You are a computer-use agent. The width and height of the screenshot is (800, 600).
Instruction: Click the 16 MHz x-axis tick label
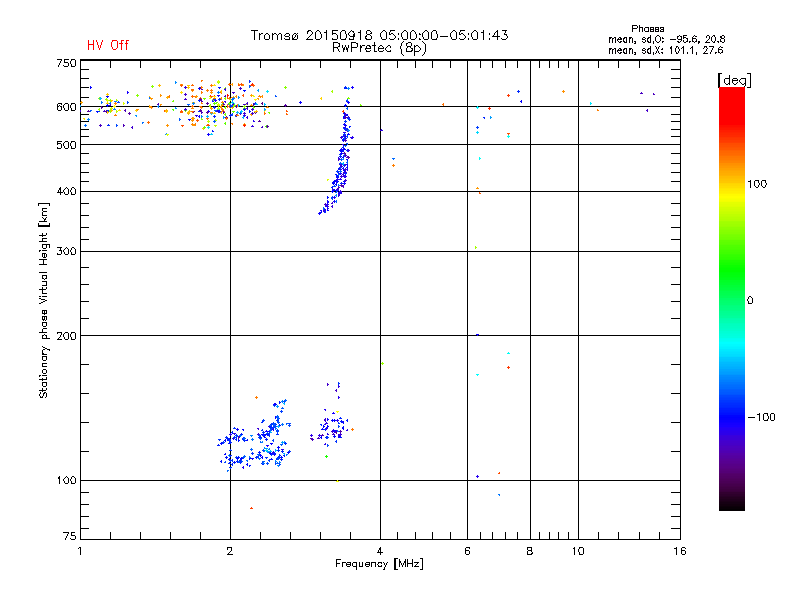click(680, 551)
